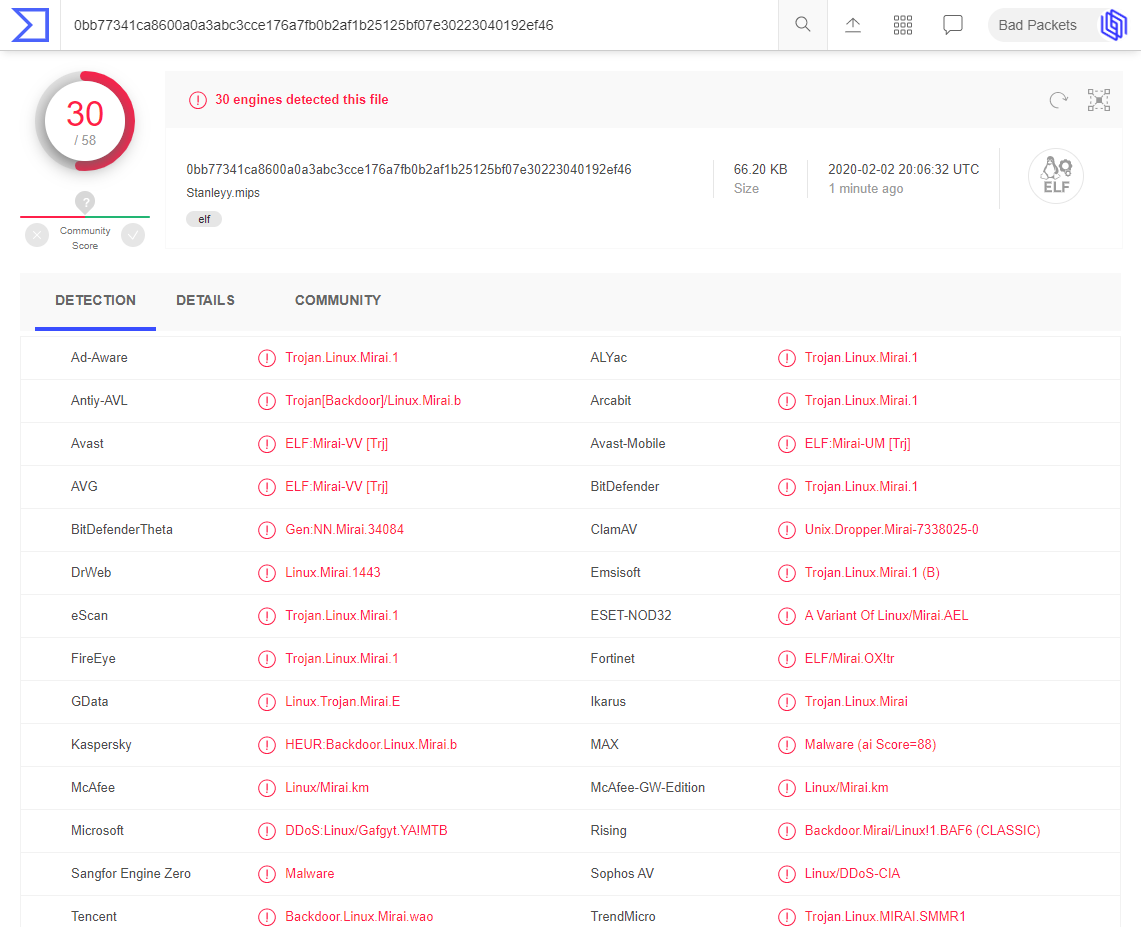
Task: Click the ESET-NOD32 warning icon
Action: (787, 616)
